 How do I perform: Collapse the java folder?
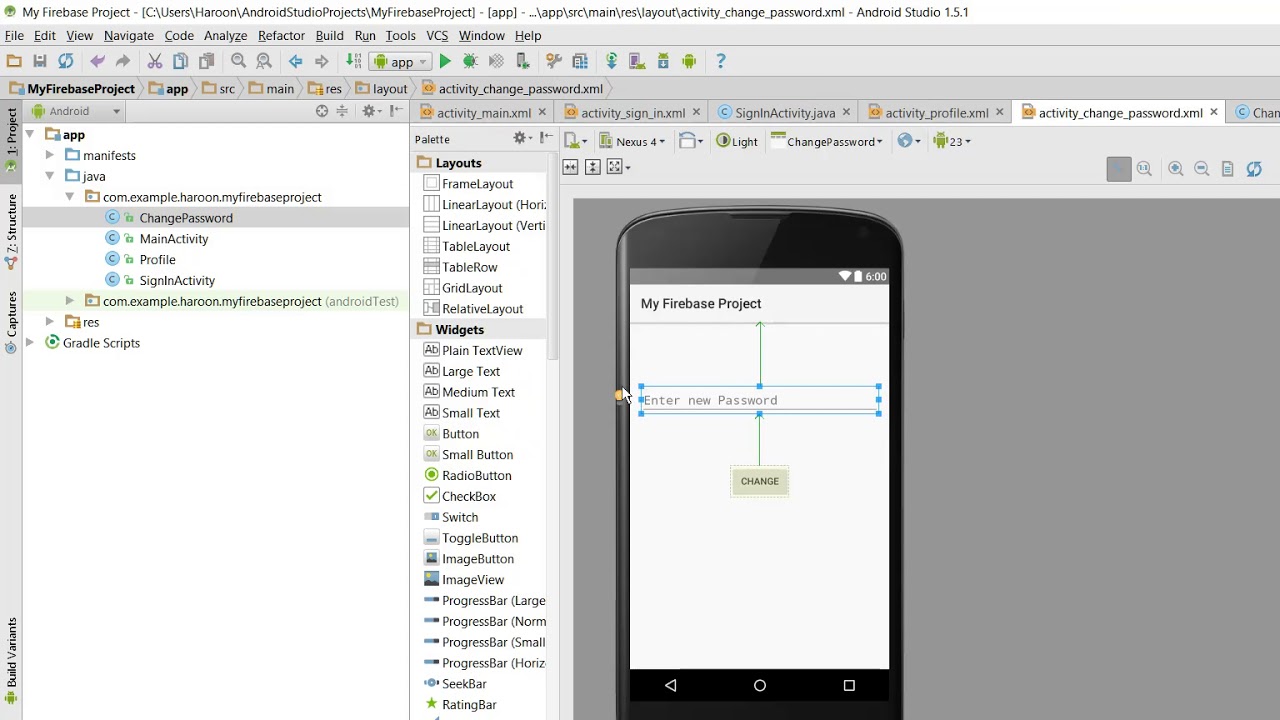[x=49, y=176]
